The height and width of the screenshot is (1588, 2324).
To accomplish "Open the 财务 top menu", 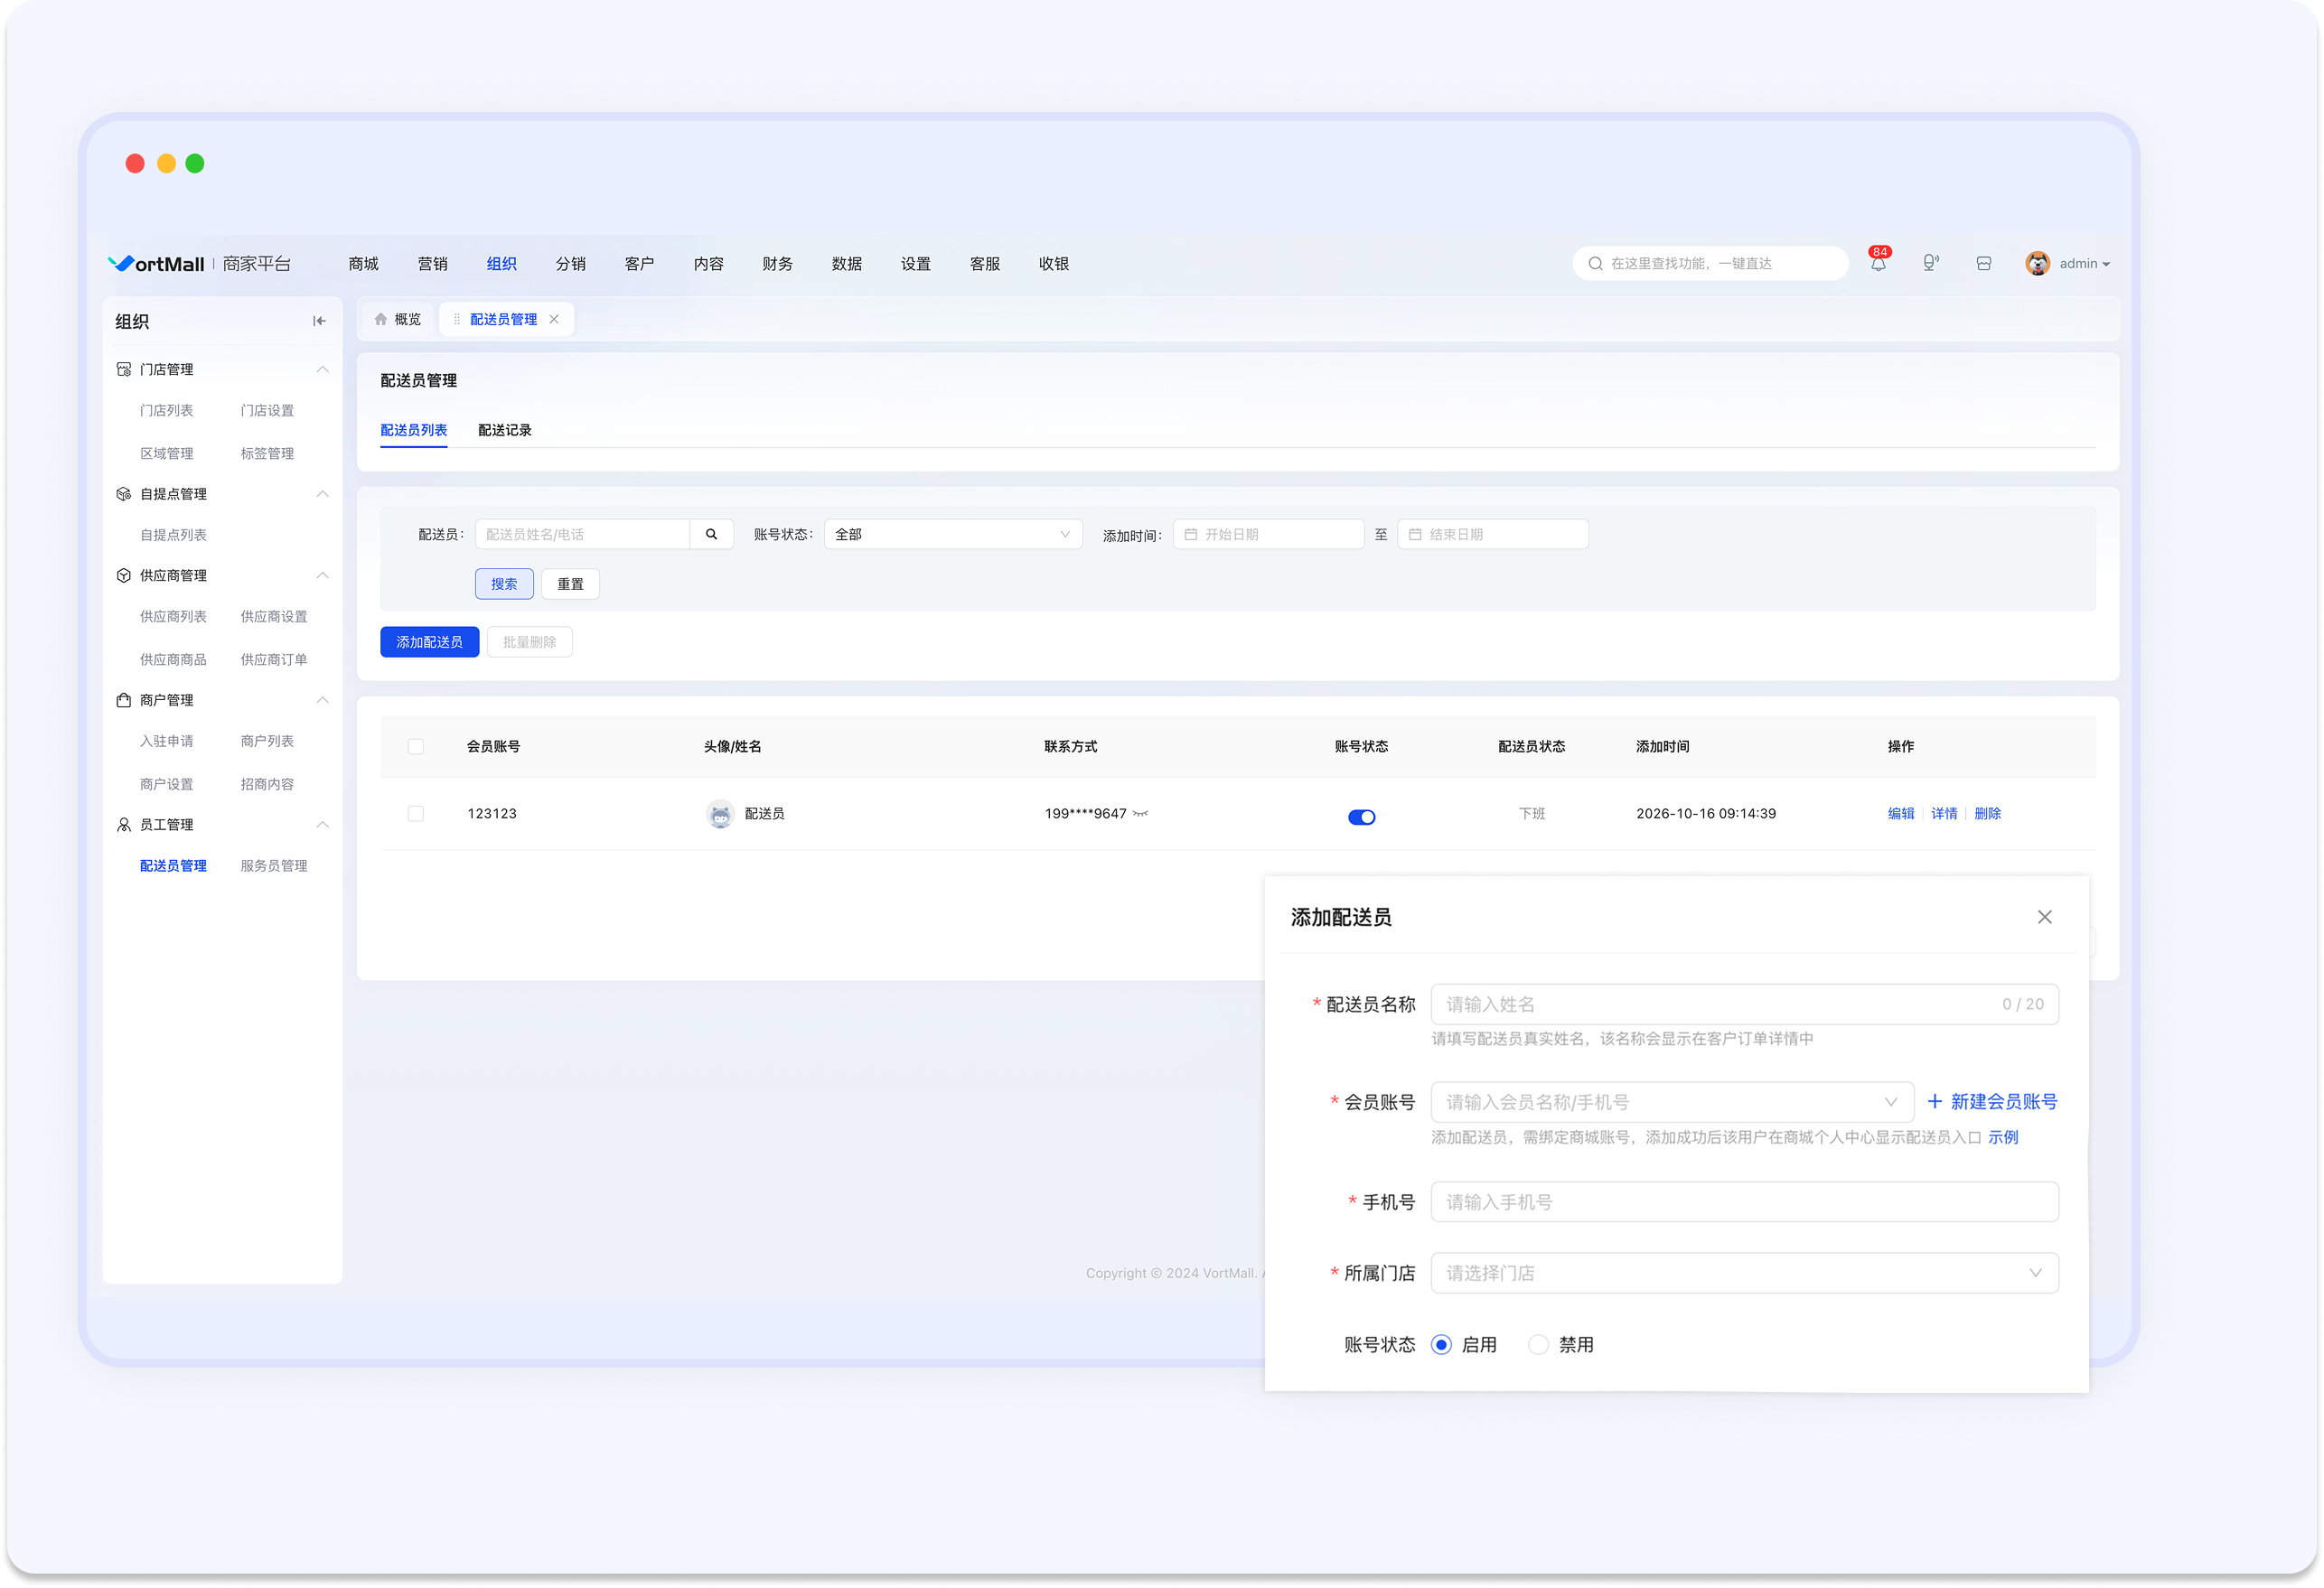I will [778, 264].
